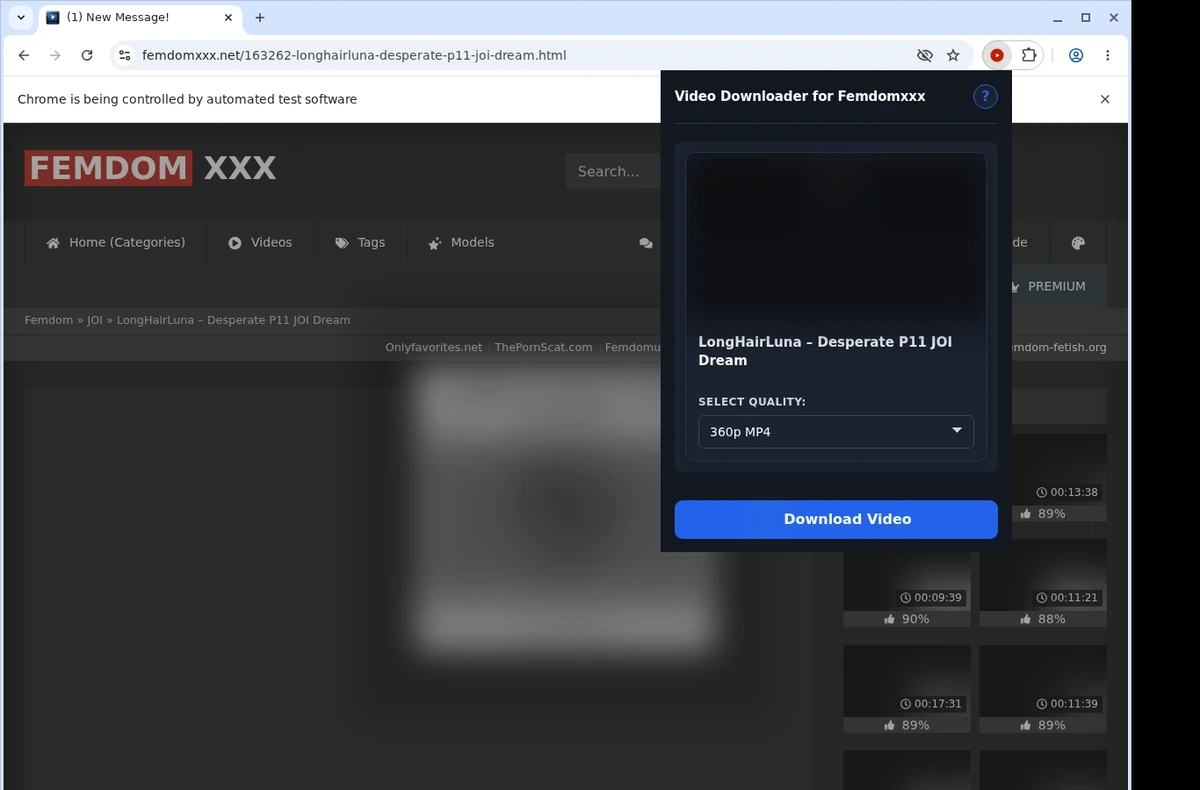This screenshot has width=1200, height=790.
Task: Open the Onlyfavorites.net link
Action: [434, 347]
